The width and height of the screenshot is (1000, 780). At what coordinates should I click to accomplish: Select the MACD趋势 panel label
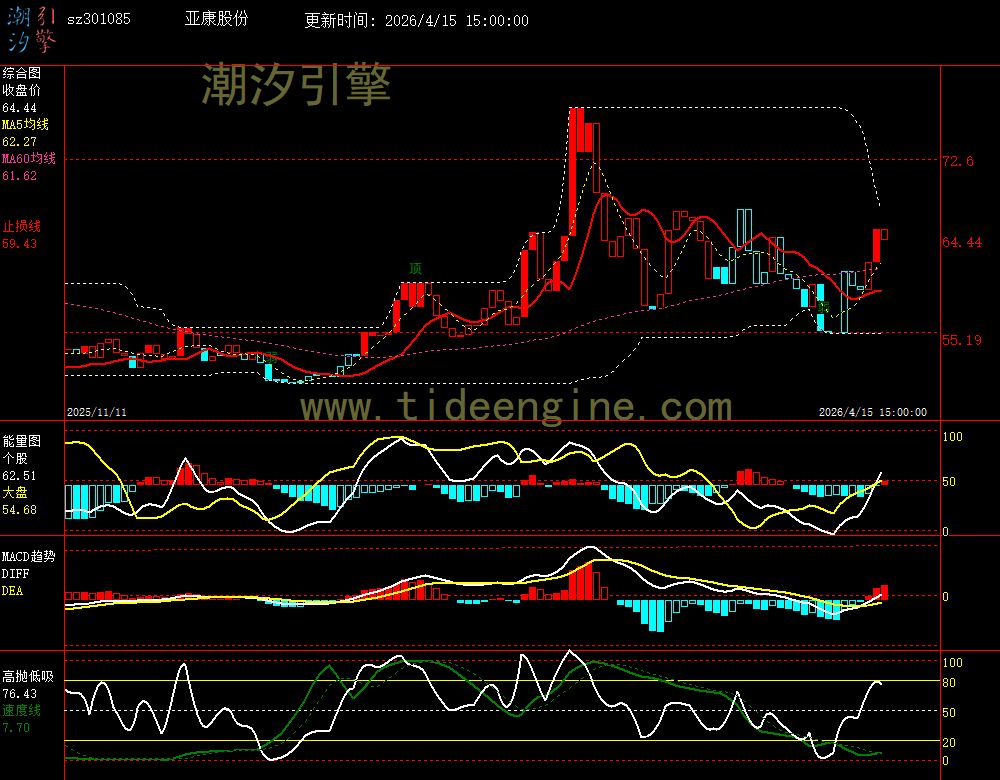click(28, 556)
